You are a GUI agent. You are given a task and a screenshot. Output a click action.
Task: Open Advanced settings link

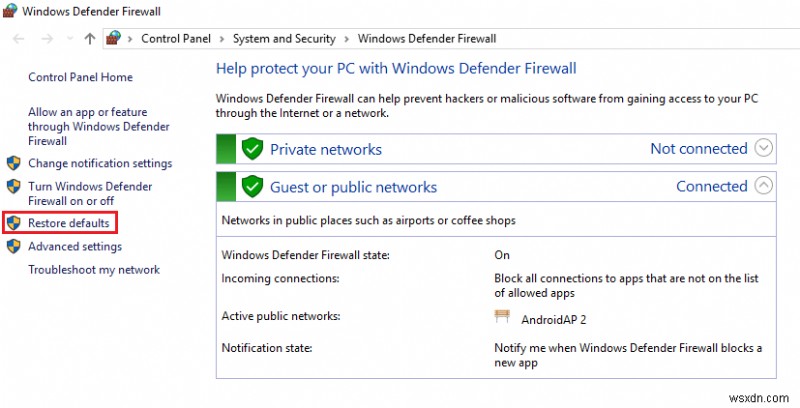tap(75, 246)
